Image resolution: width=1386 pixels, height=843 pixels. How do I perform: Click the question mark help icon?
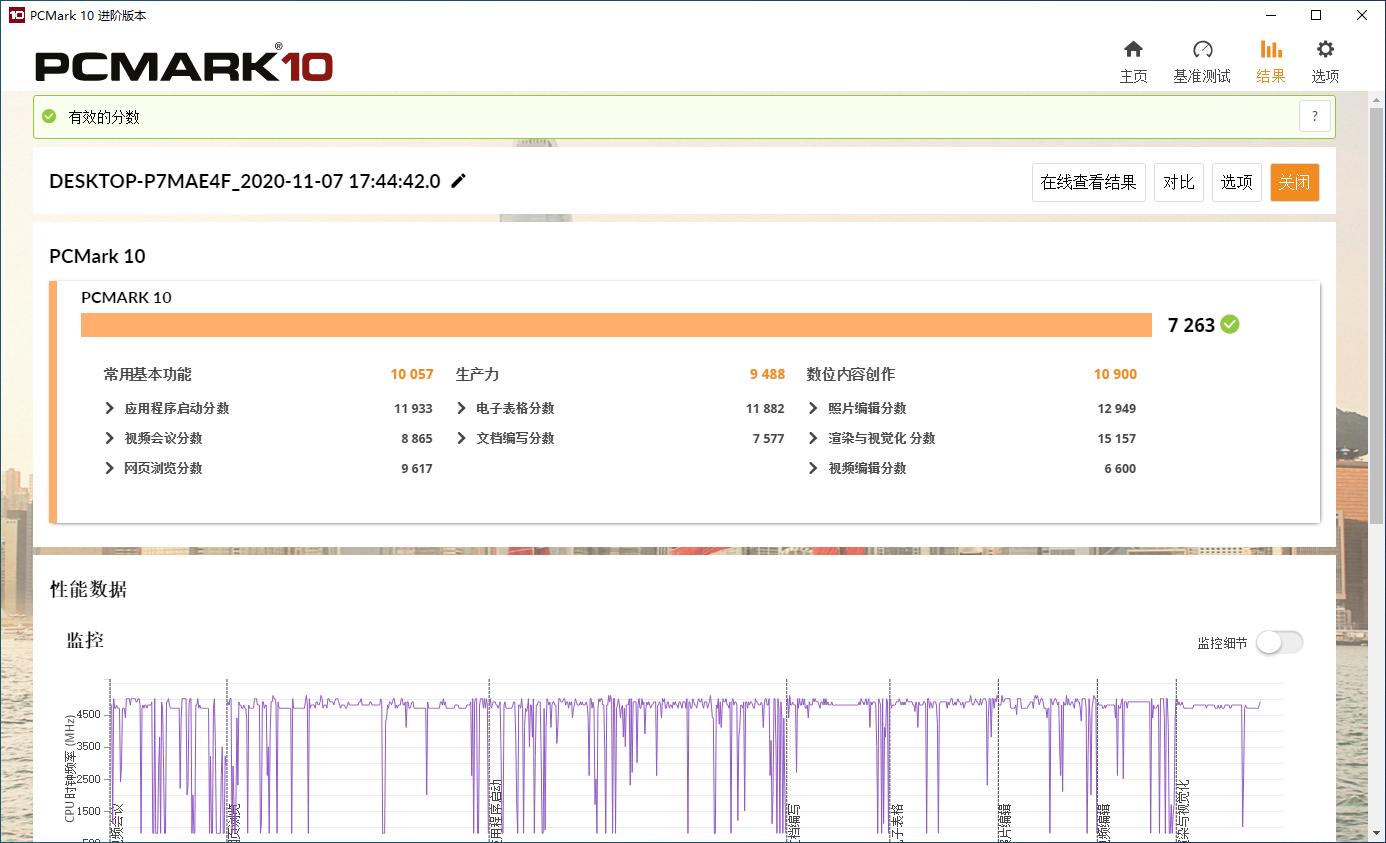pos(1315,116)
